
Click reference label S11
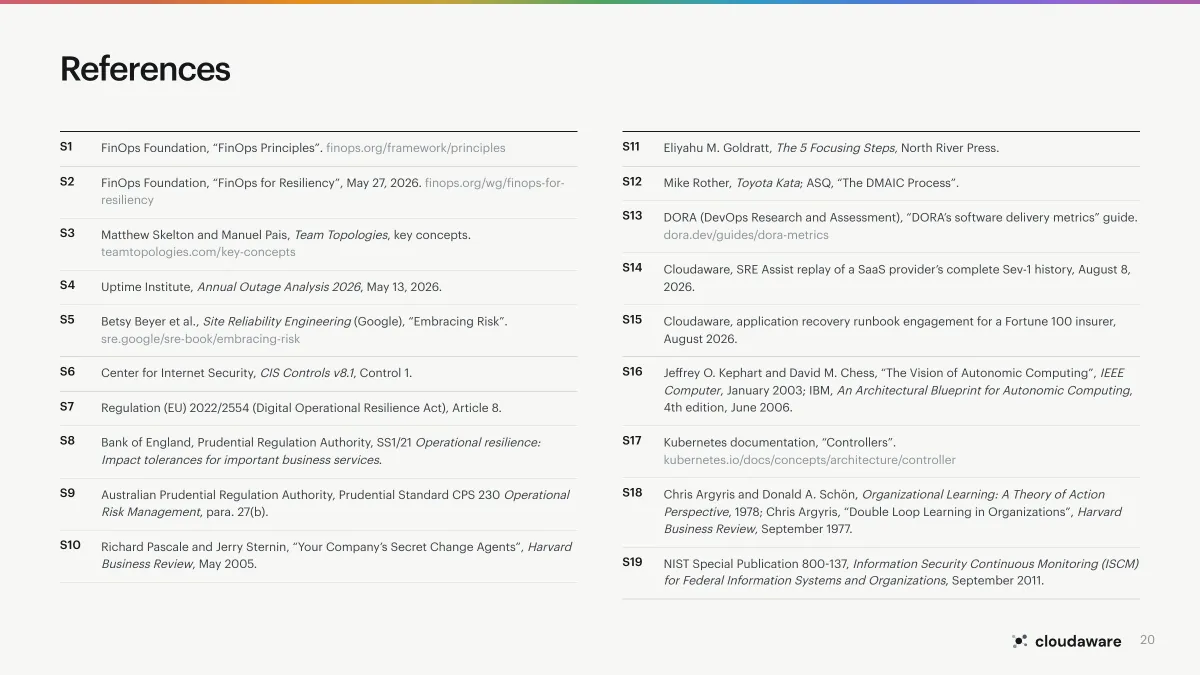[631, 147]
